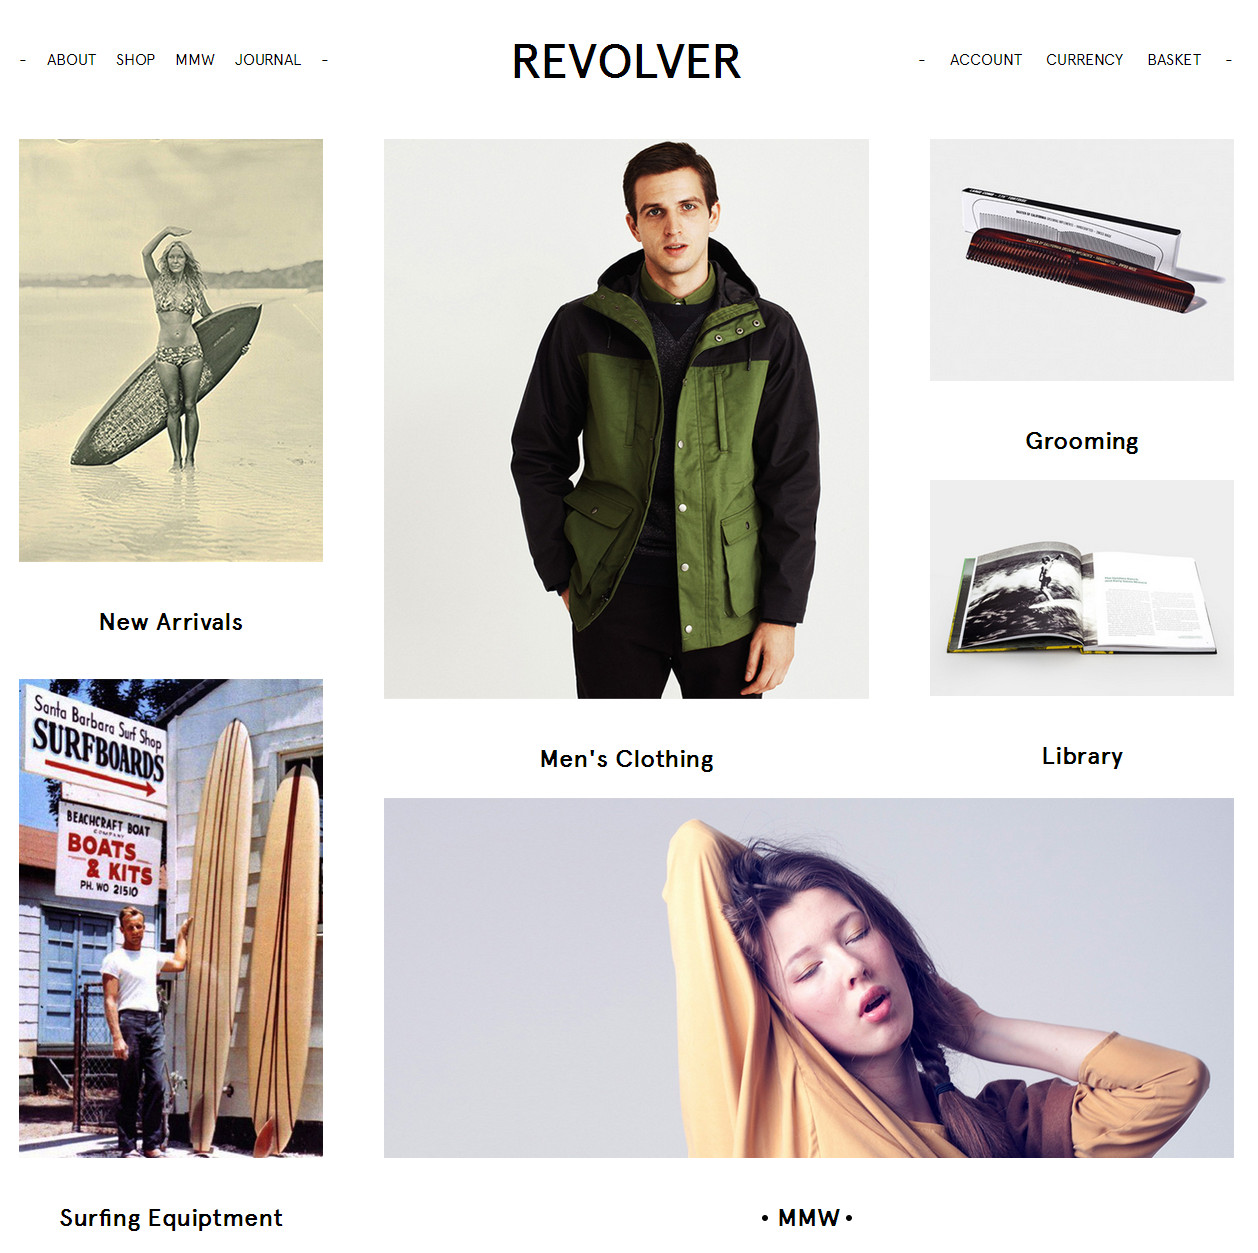Click the REVOLVER logo
1258x1253 pixels.
tap(627, 62)
